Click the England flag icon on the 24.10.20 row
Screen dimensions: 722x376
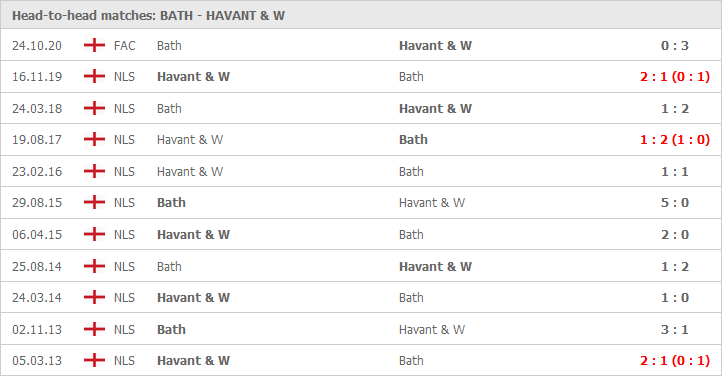coord(94,45)
